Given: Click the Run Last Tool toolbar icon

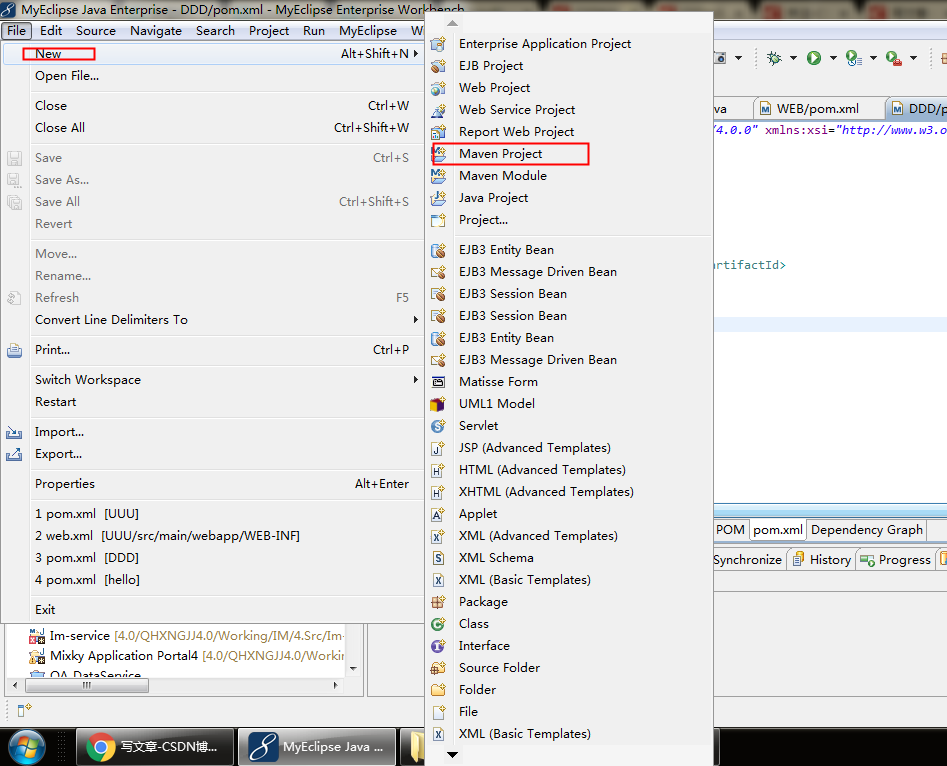Looking at the screenshot, I should tap(893, 58).
